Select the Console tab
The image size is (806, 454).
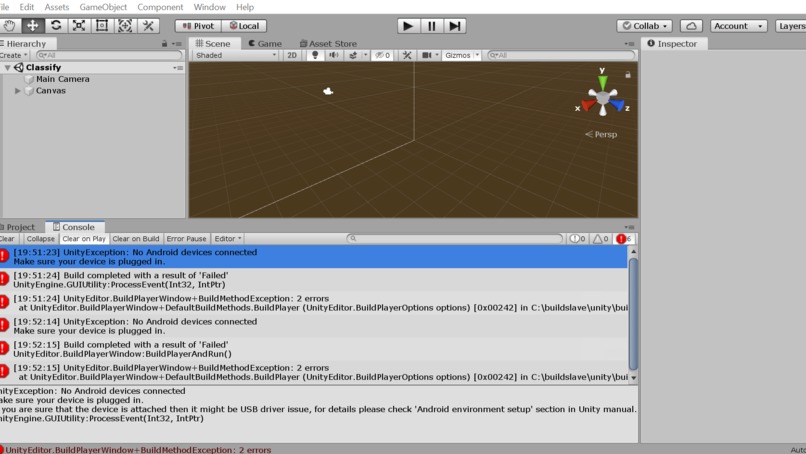coord(75,227)
